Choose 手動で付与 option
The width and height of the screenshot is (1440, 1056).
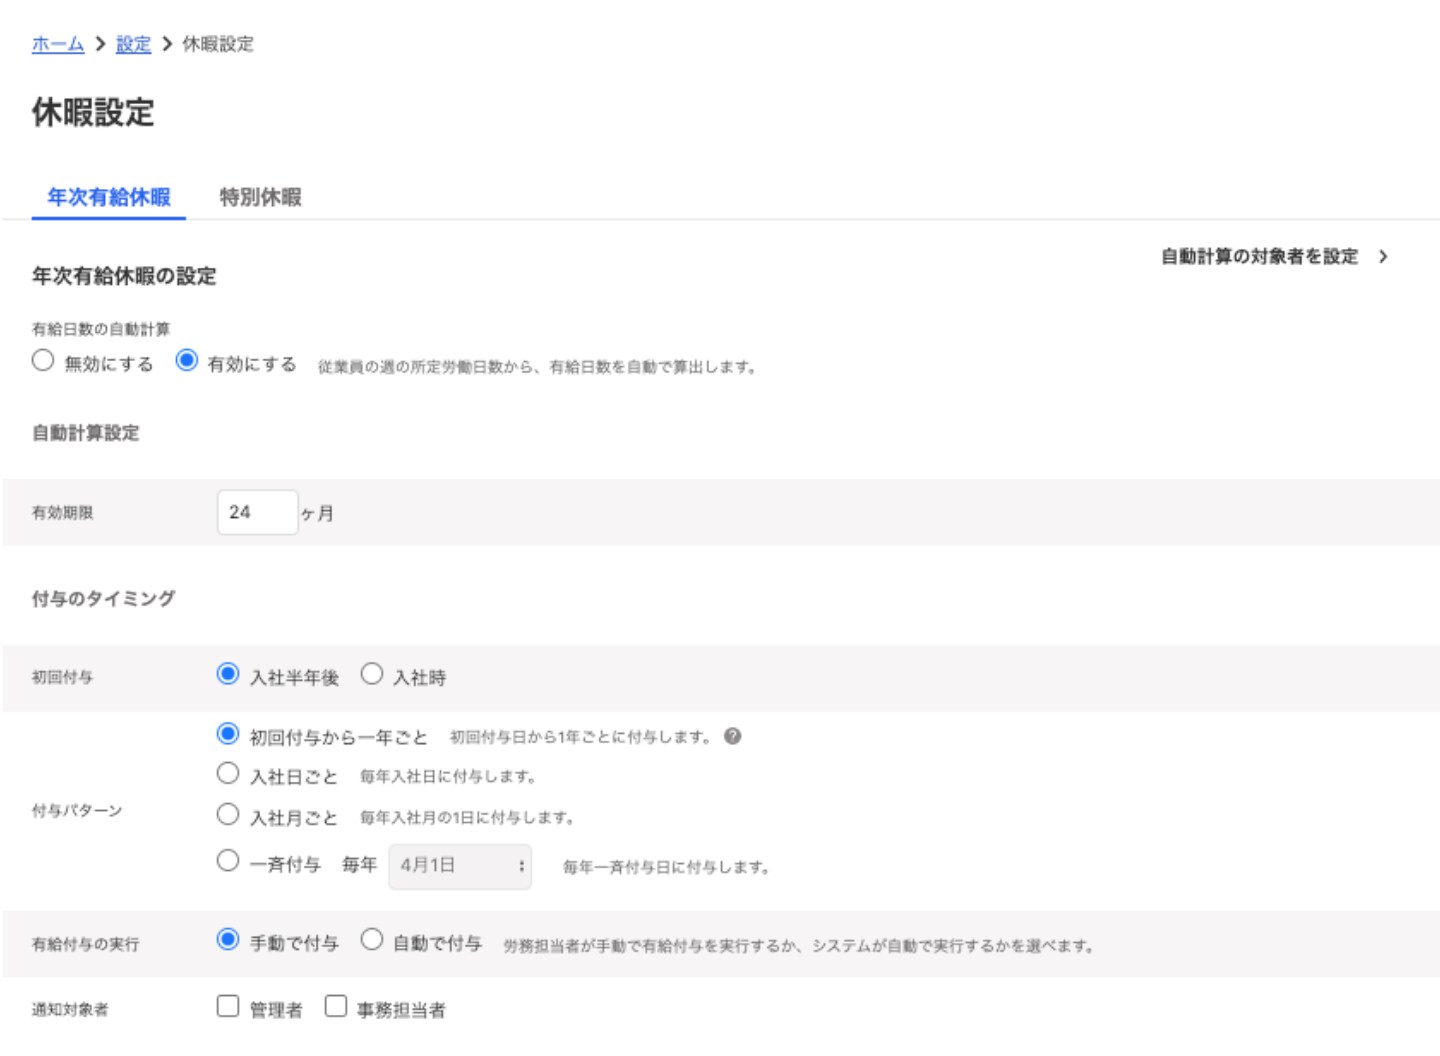click(228, 940)
